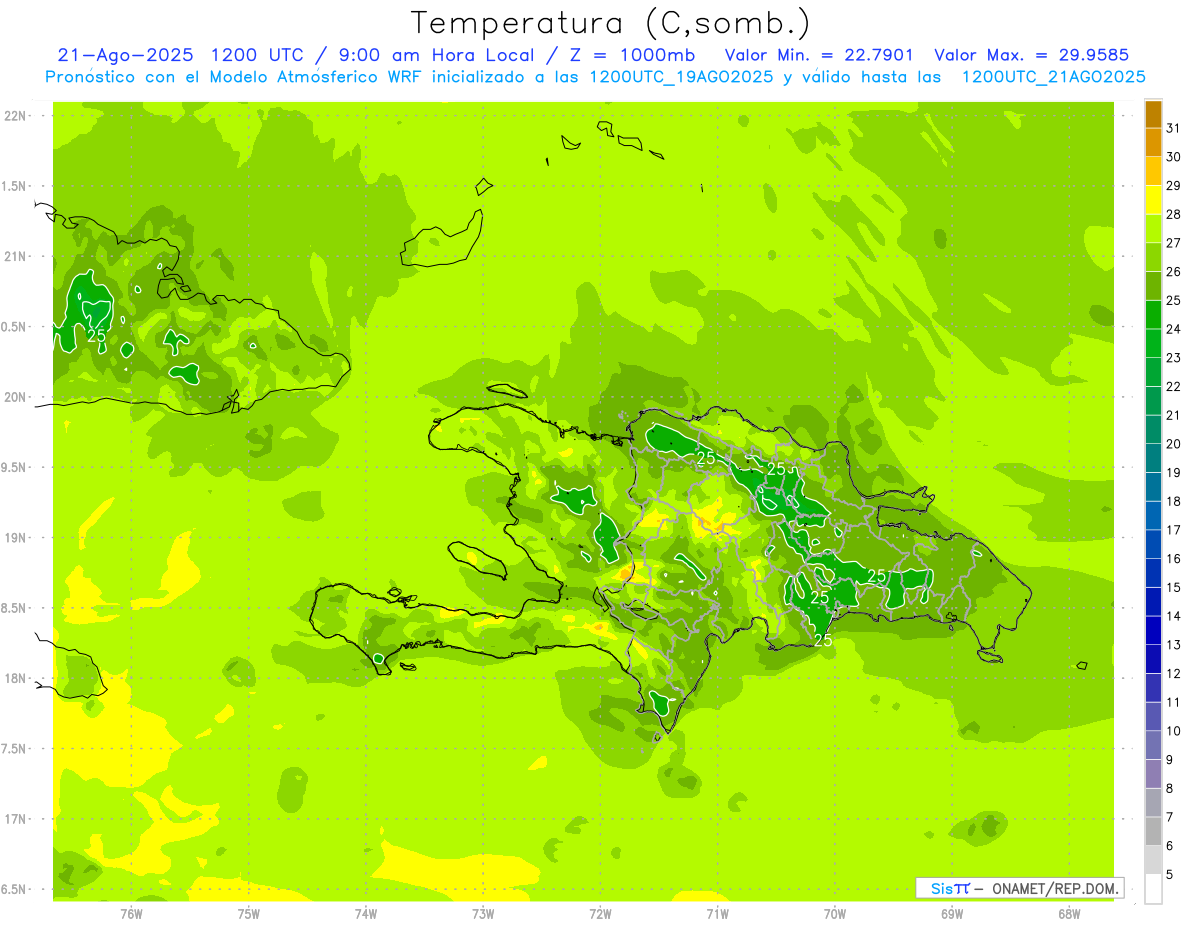Click legend value '28' on the color bar
The image size is (1200, 927).
click(x=1174, y=214)
